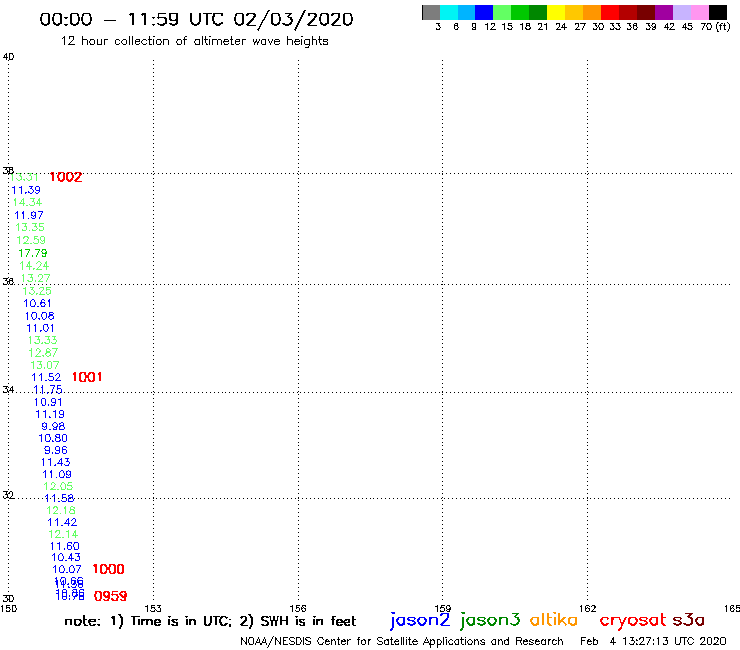The width and height of the screenshot is (740, 650).
Task: Select the red cryosat legend label
Action: point(632,620)
